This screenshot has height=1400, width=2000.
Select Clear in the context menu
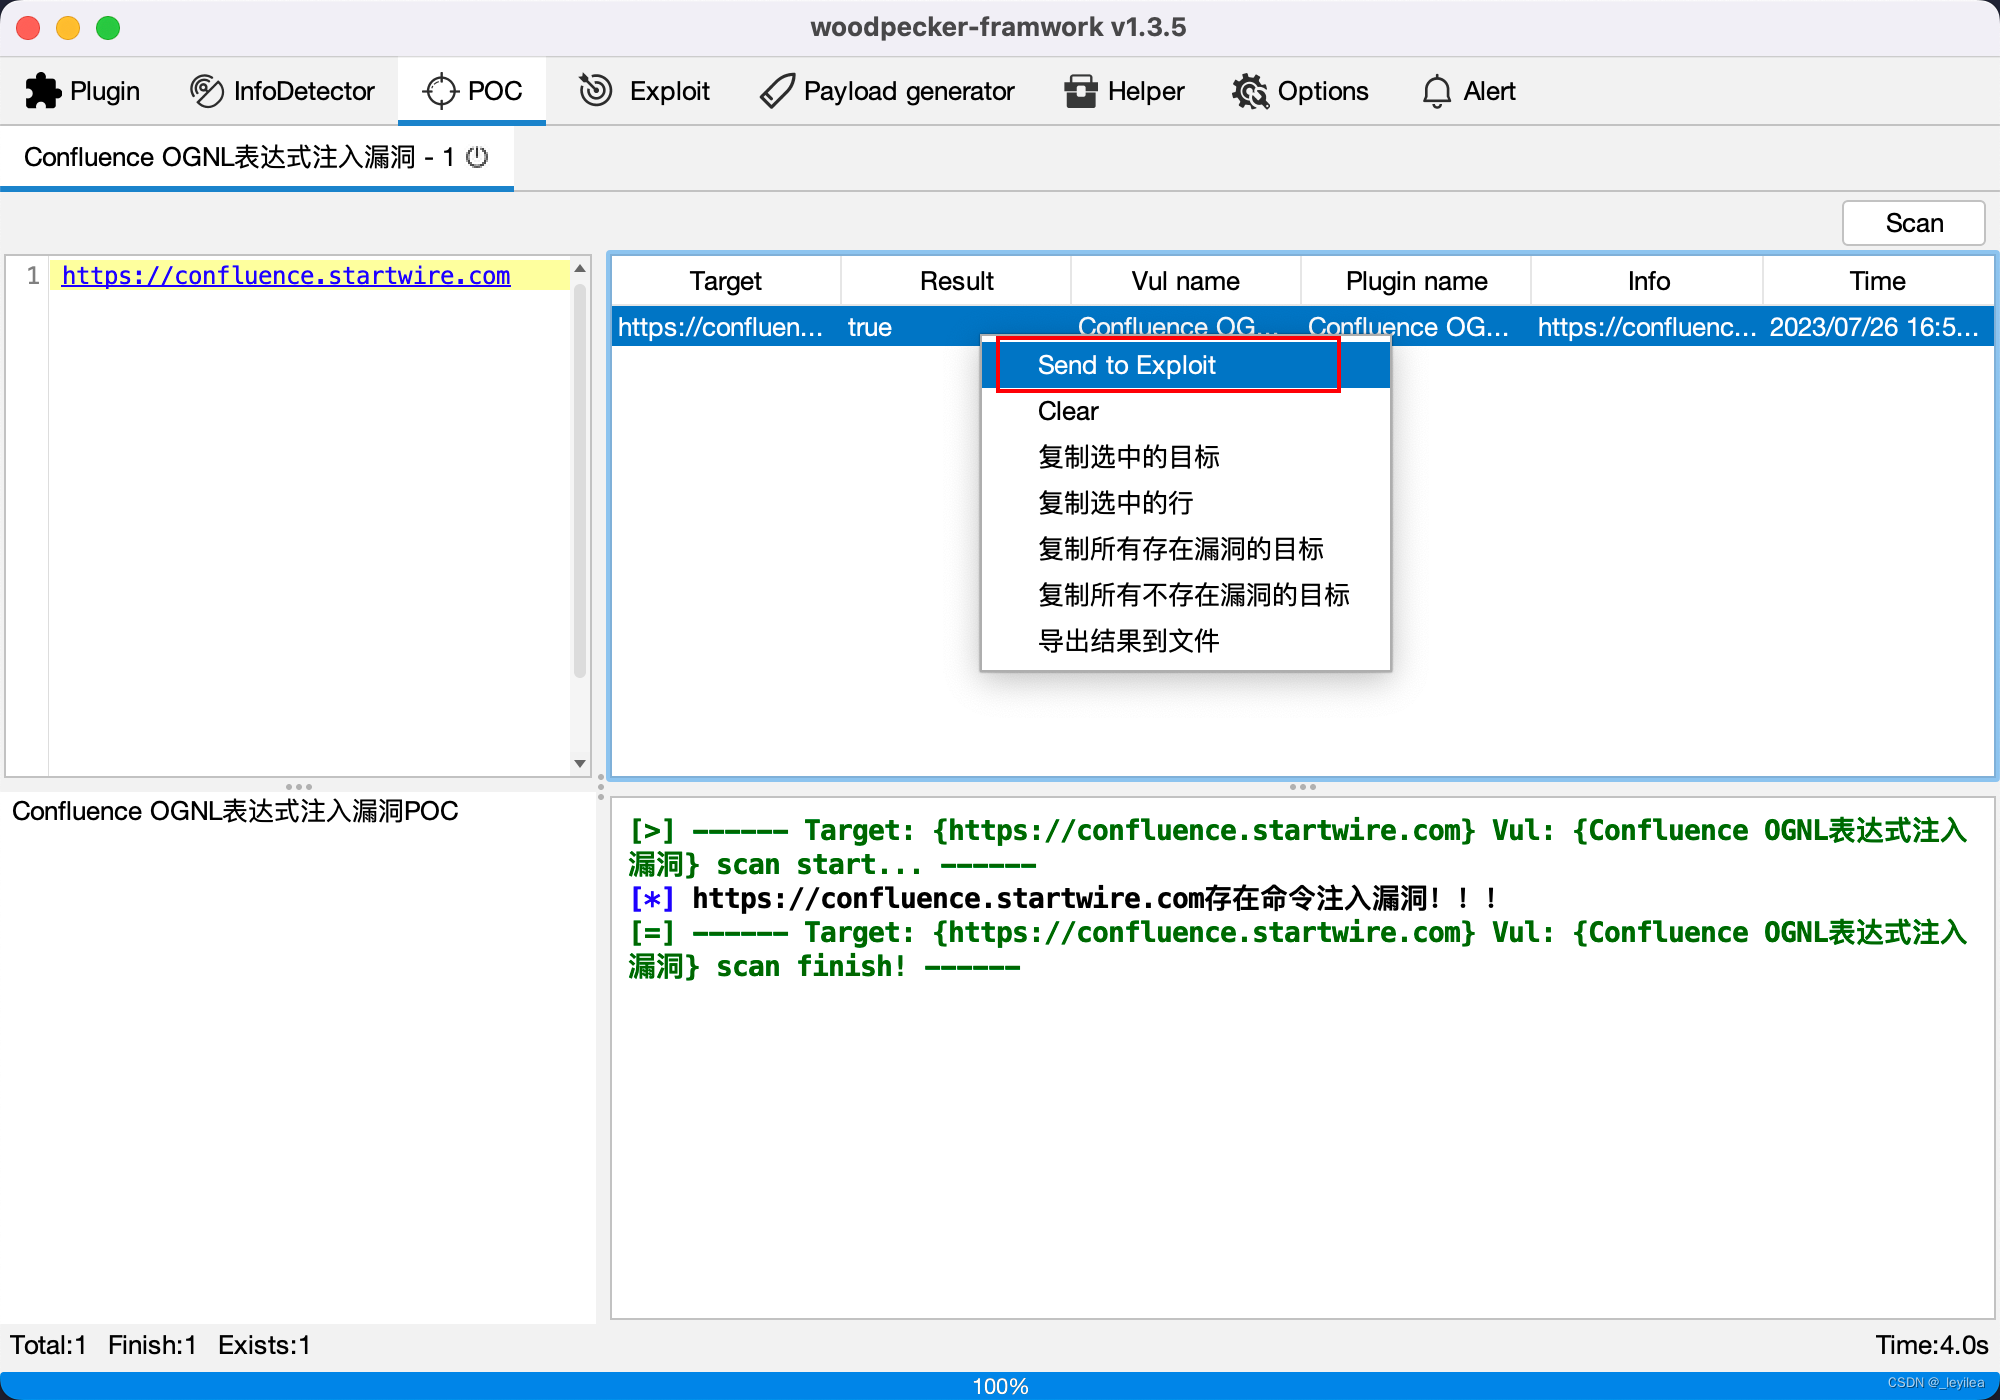pyautogui.click(x=1066, y=411)
